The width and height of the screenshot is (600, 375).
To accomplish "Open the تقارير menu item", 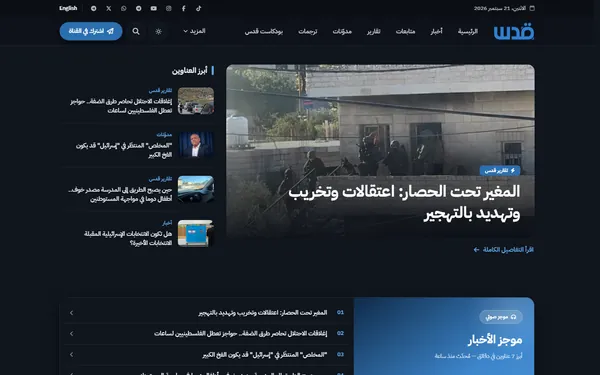I will coord(373,31).
